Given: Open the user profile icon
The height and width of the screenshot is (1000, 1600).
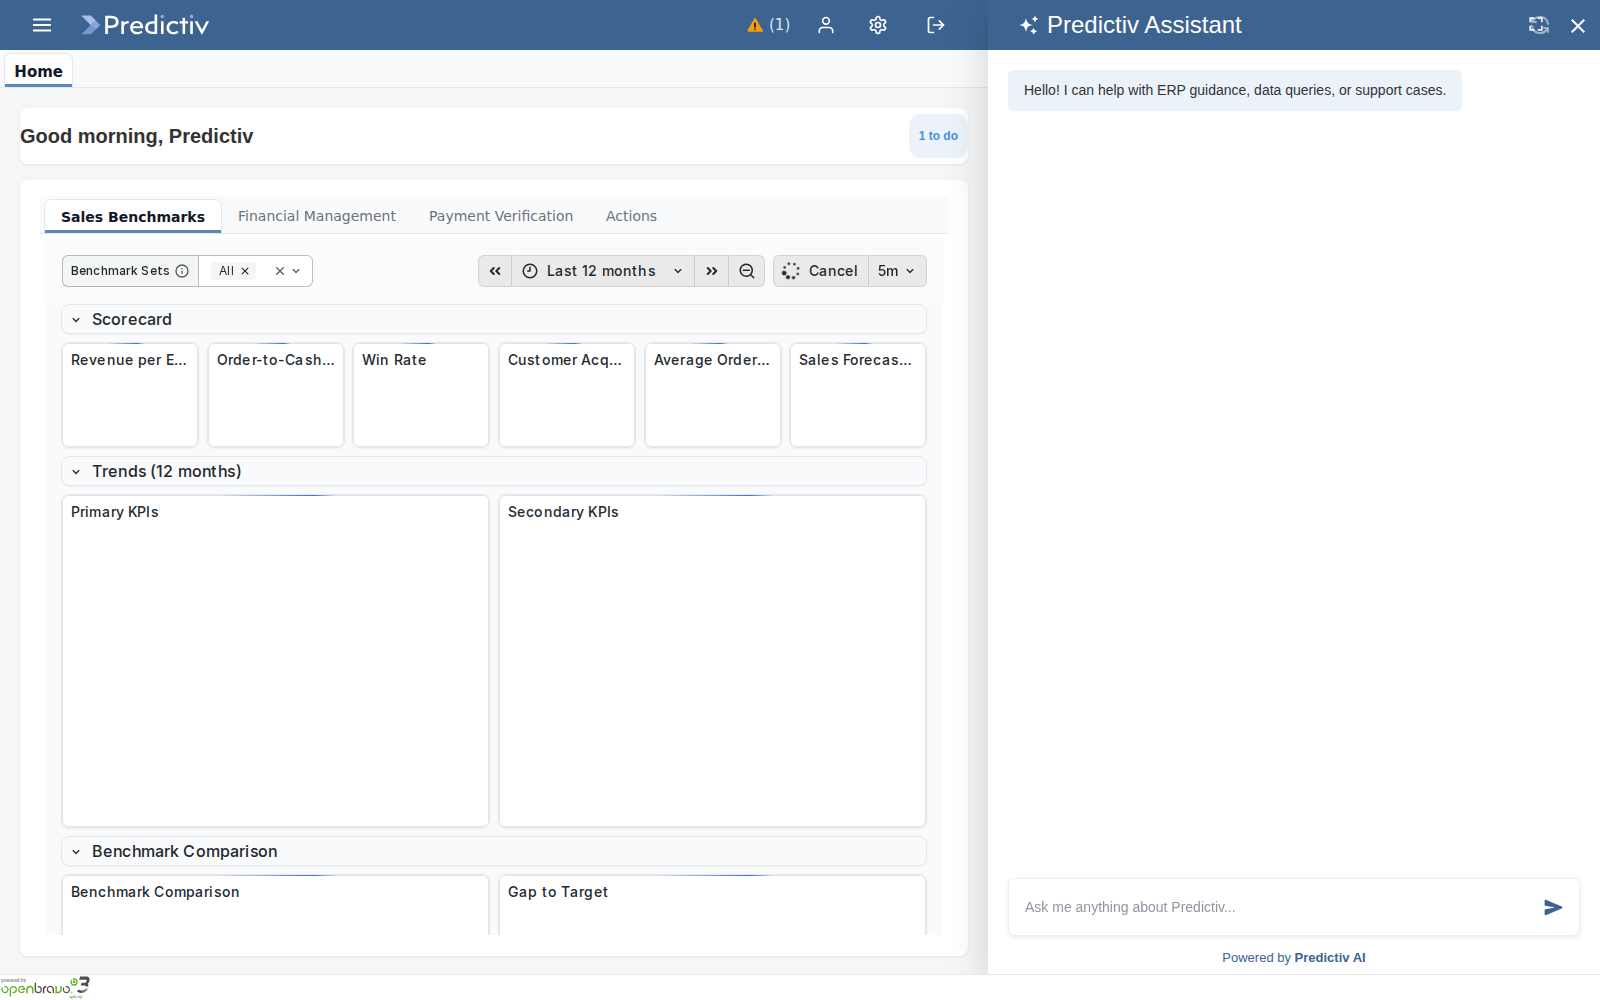Looking at the screenshot, I should (826, 25).
